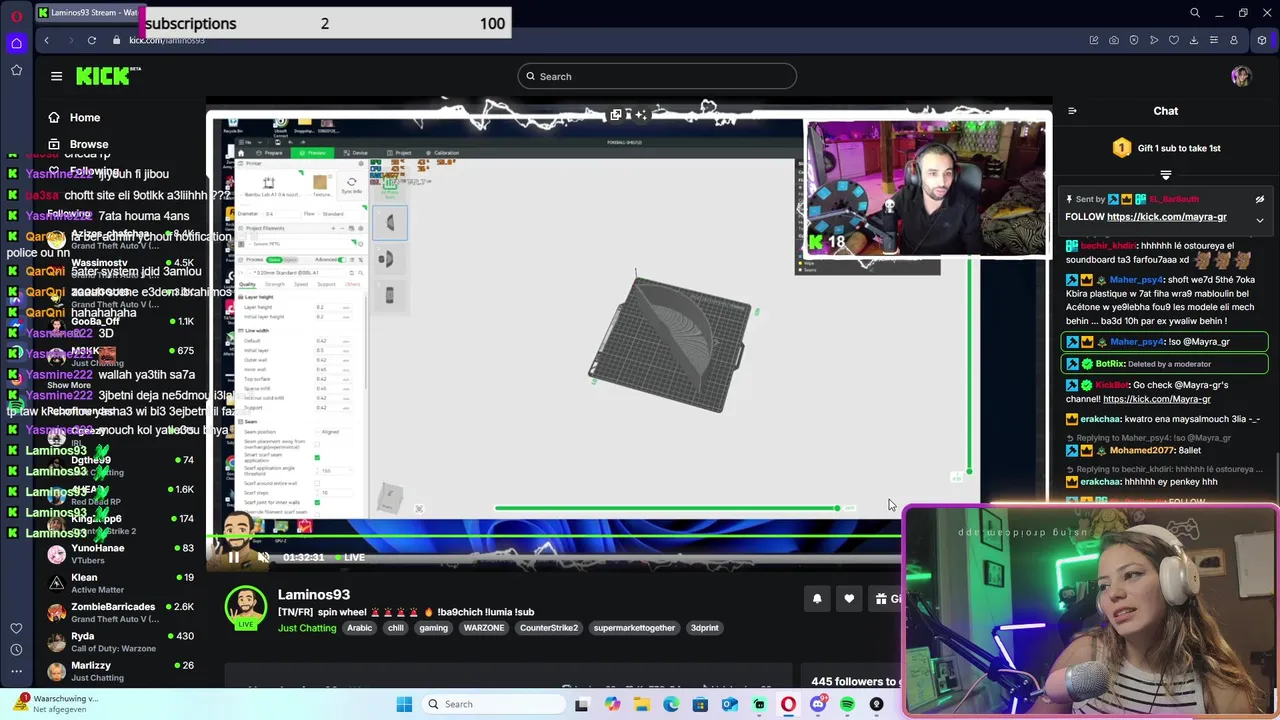Open Microsoft Edge from taskbar

pyautogui.click(x=671, y=704)
